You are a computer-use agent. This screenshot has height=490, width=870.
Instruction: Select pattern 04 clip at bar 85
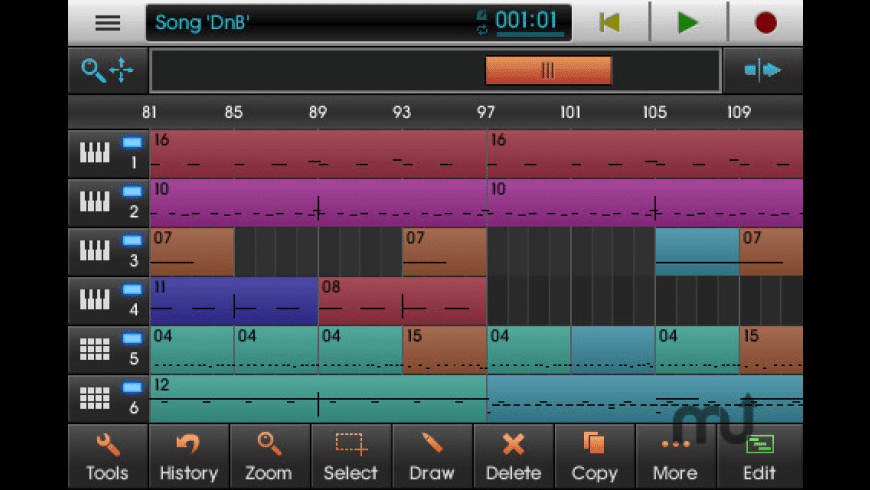pyautogui.click(x=276, y=350)
